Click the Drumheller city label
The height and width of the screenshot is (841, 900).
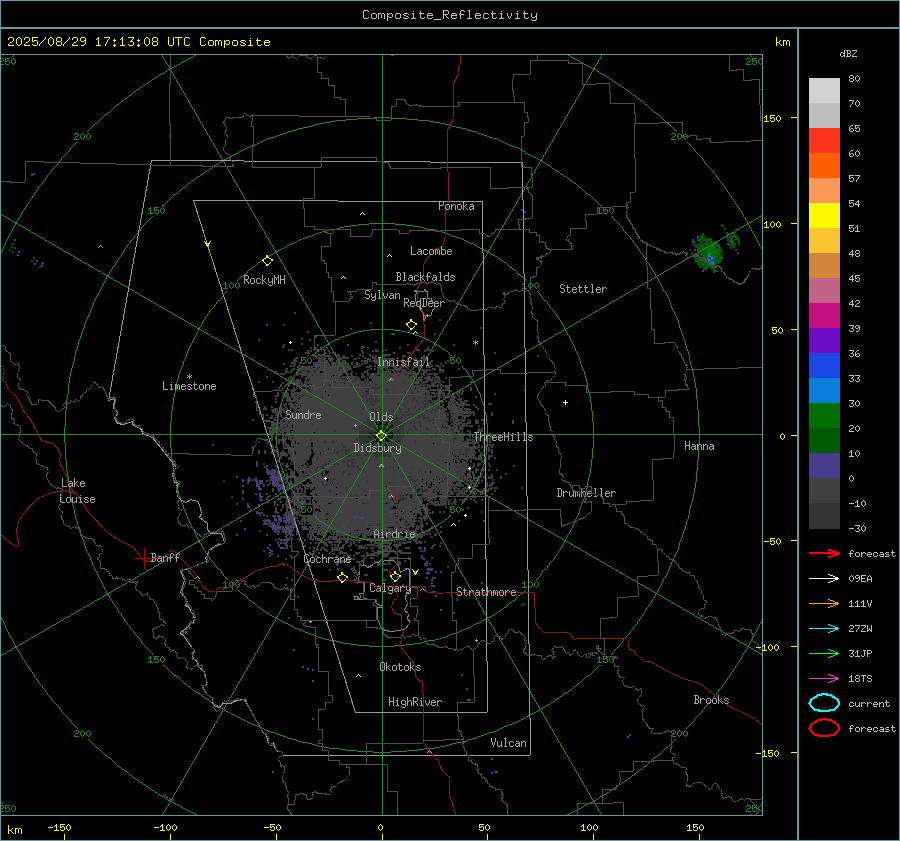[x=586, y=493]
